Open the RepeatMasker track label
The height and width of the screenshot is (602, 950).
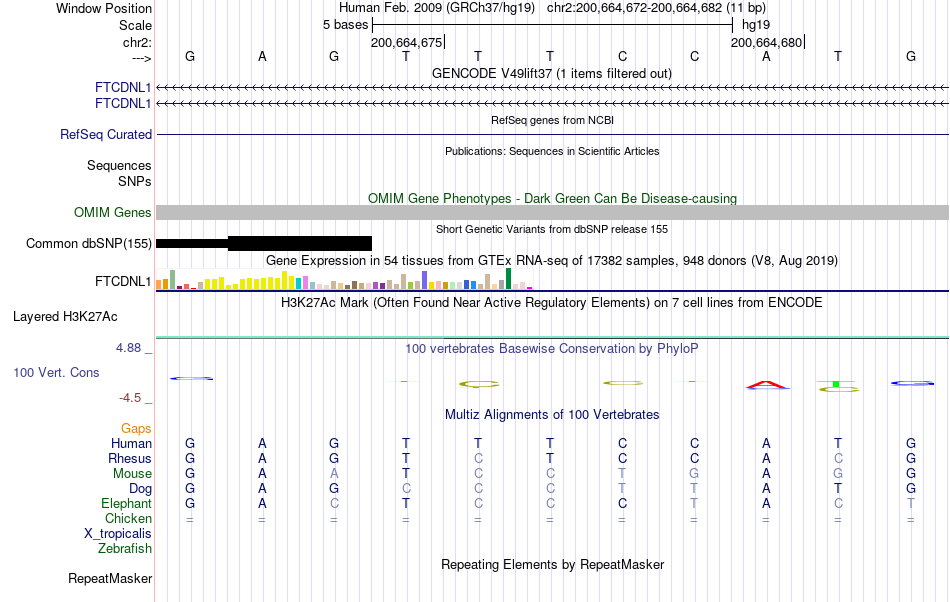(x=110, y=579)
